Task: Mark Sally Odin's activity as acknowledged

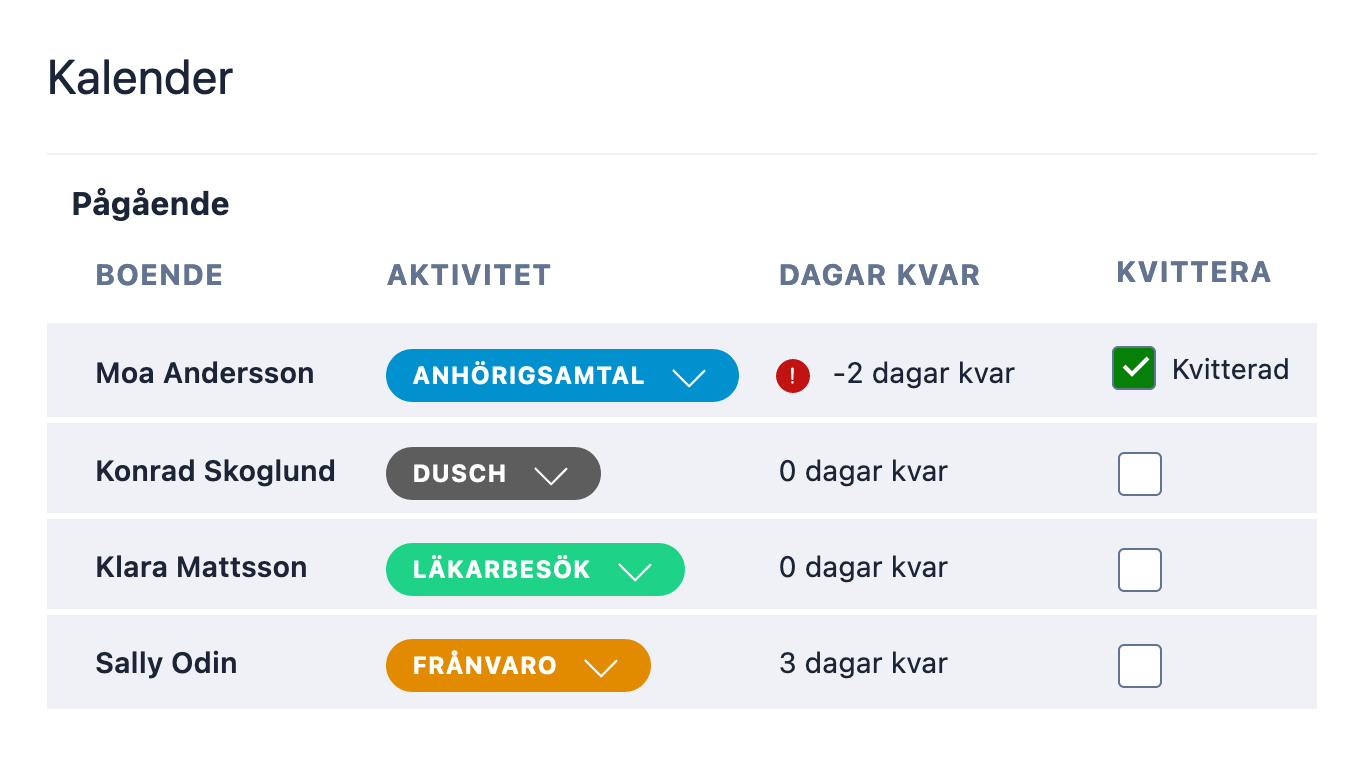Action: pos(1140,666)
